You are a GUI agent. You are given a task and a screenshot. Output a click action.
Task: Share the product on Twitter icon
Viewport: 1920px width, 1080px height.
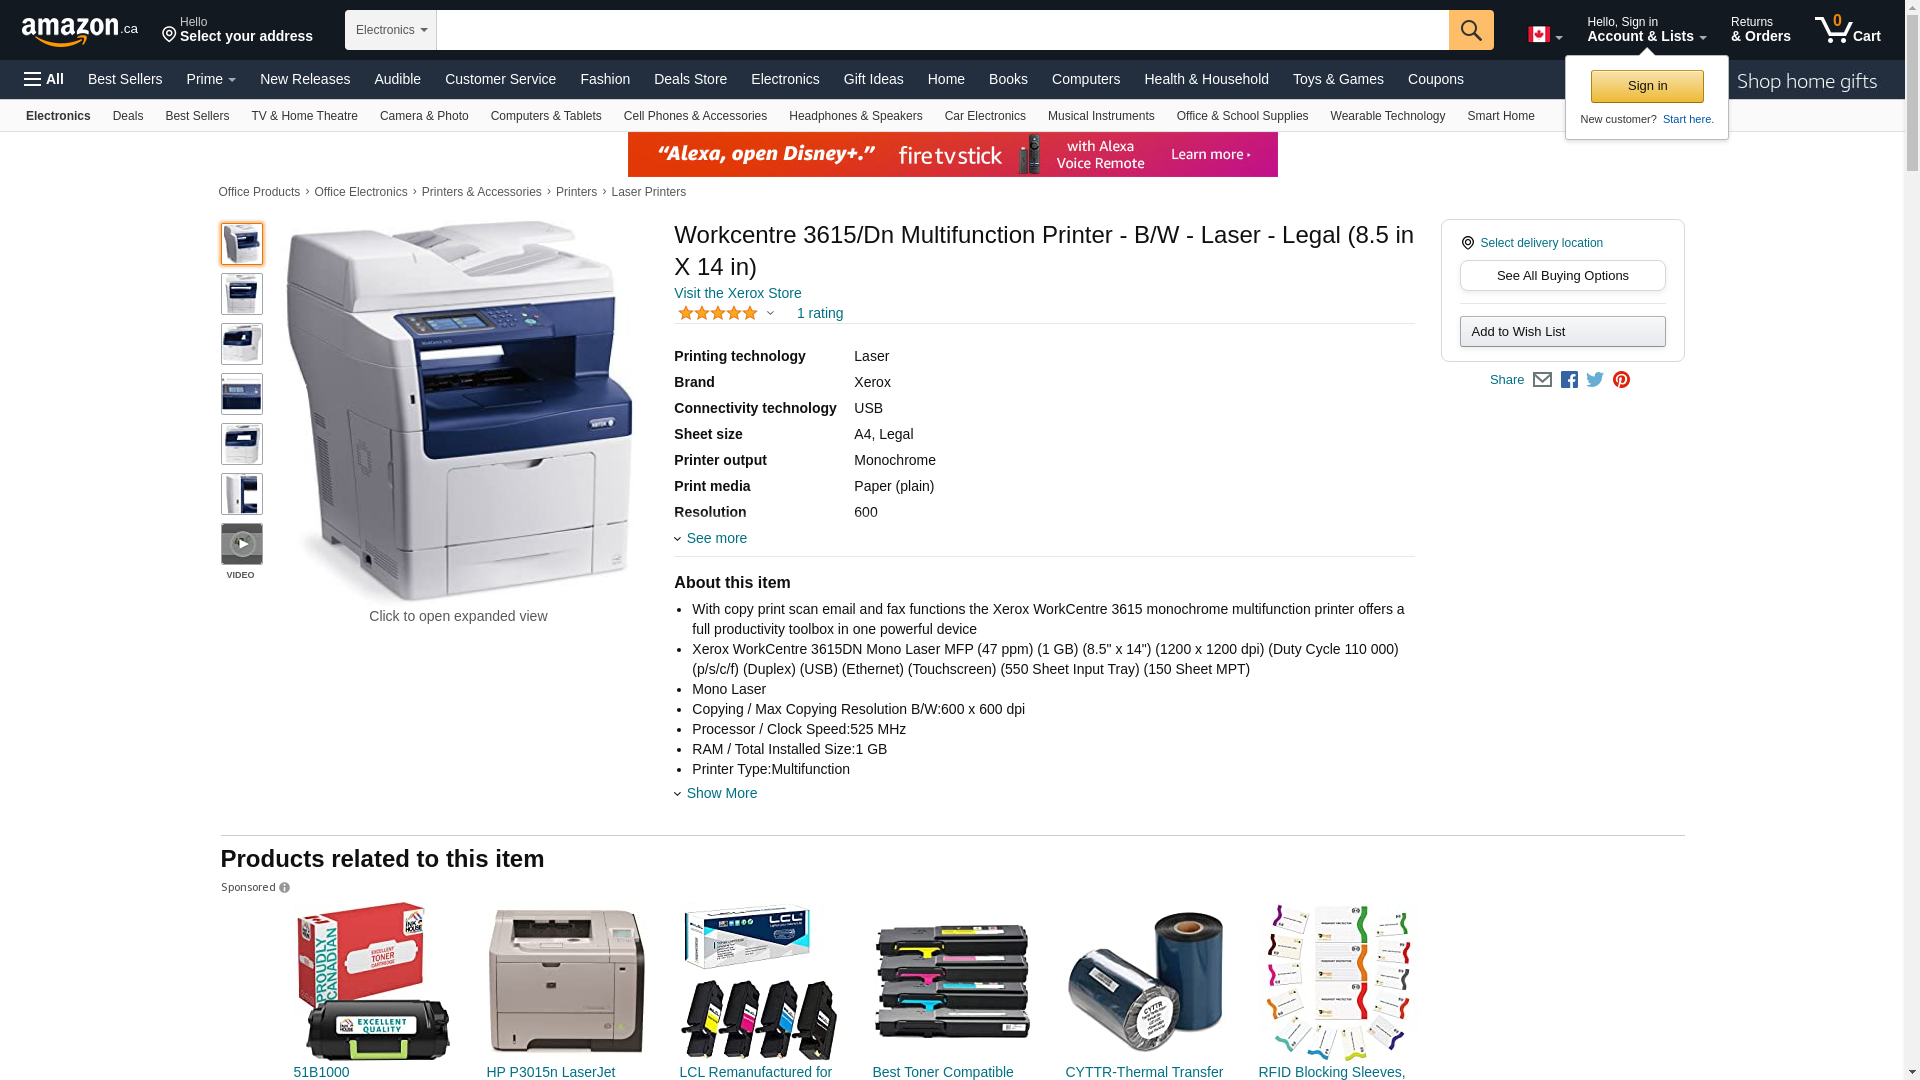(1595, 380)
